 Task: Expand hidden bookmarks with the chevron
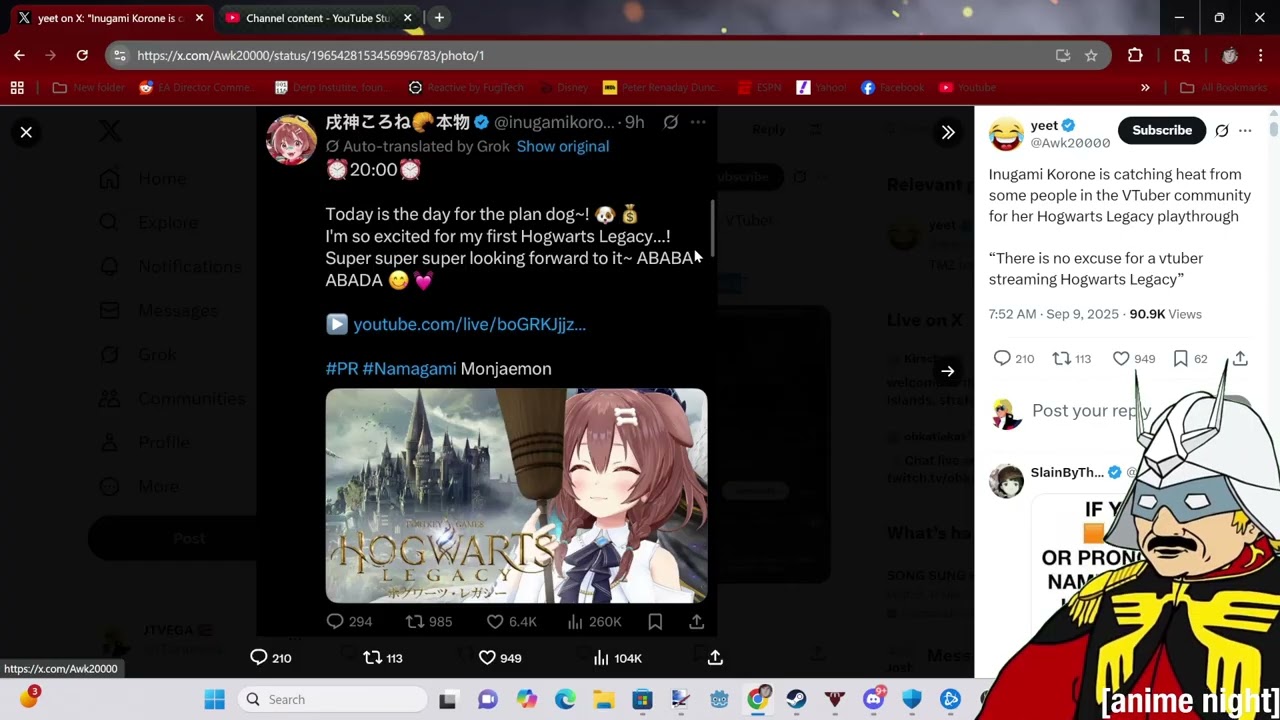(x=1145, y=88)
